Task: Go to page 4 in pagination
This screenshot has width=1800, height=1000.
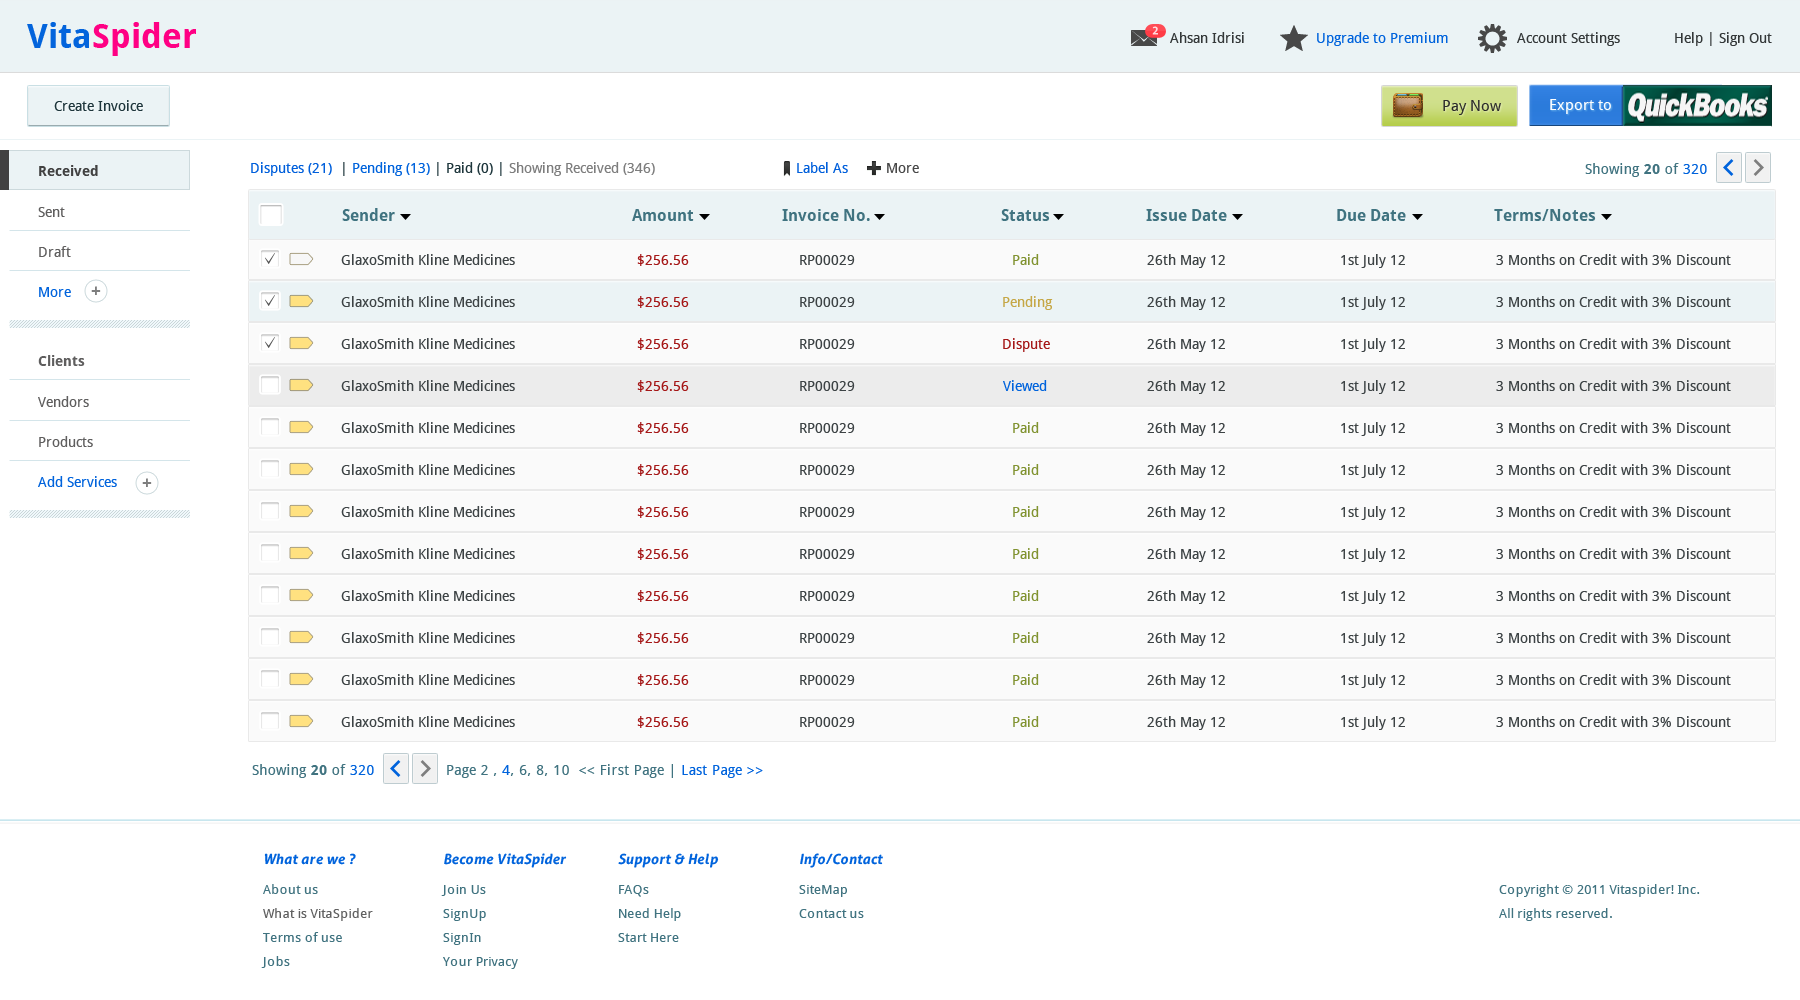Action: [506, 770]
